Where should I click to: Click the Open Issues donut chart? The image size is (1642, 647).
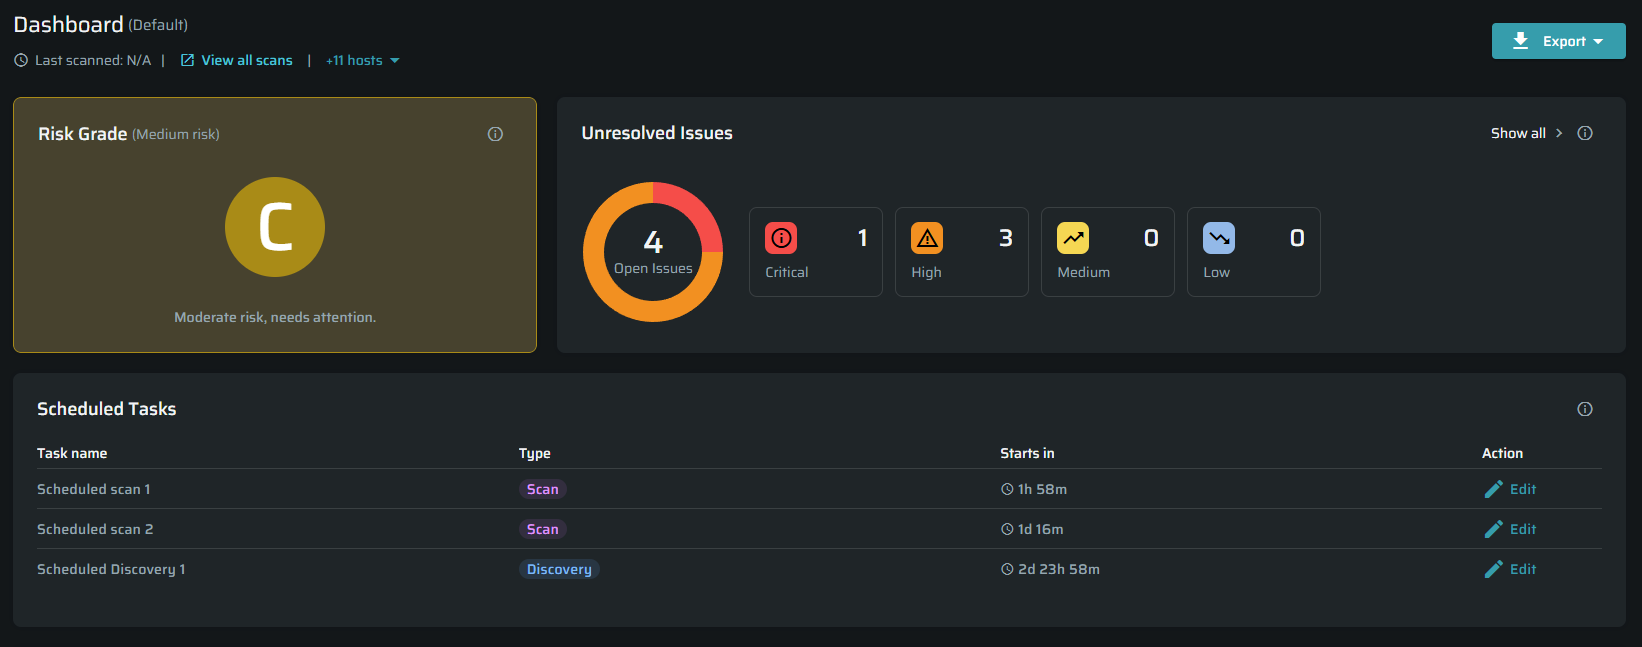point(653,252)
